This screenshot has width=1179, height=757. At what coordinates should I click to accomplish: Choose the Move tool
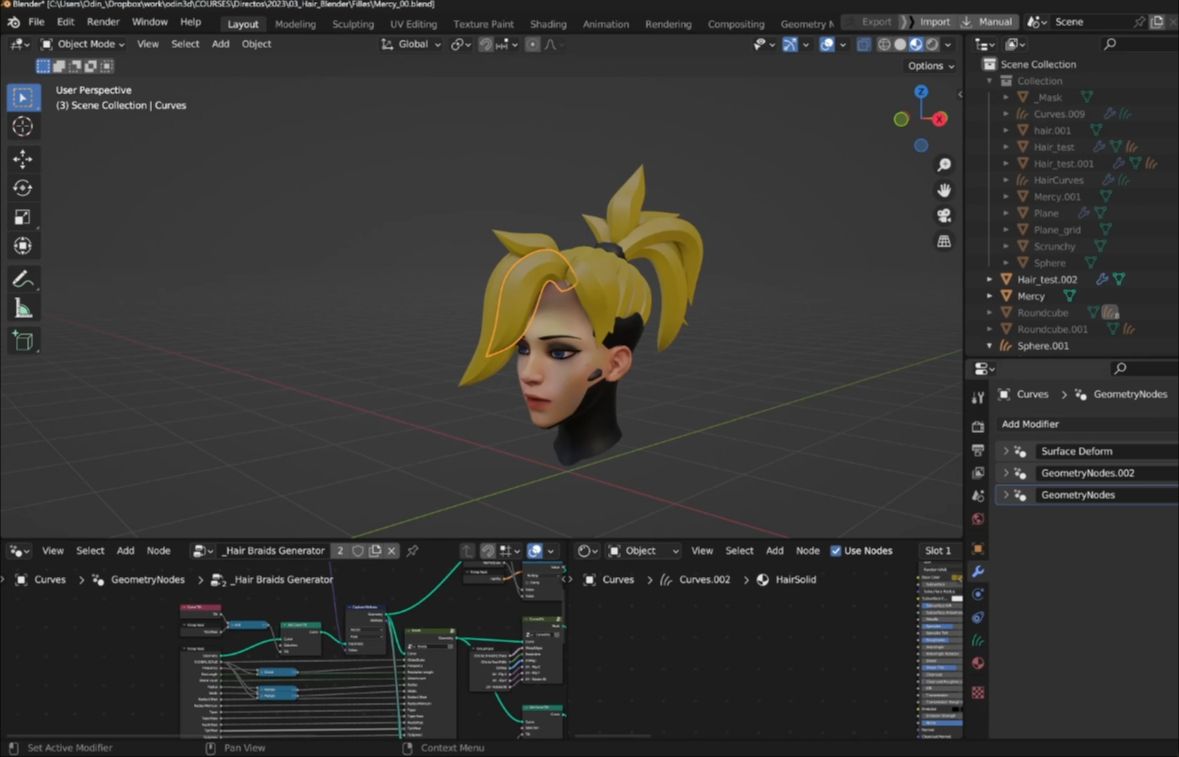[x=23, y=159]
